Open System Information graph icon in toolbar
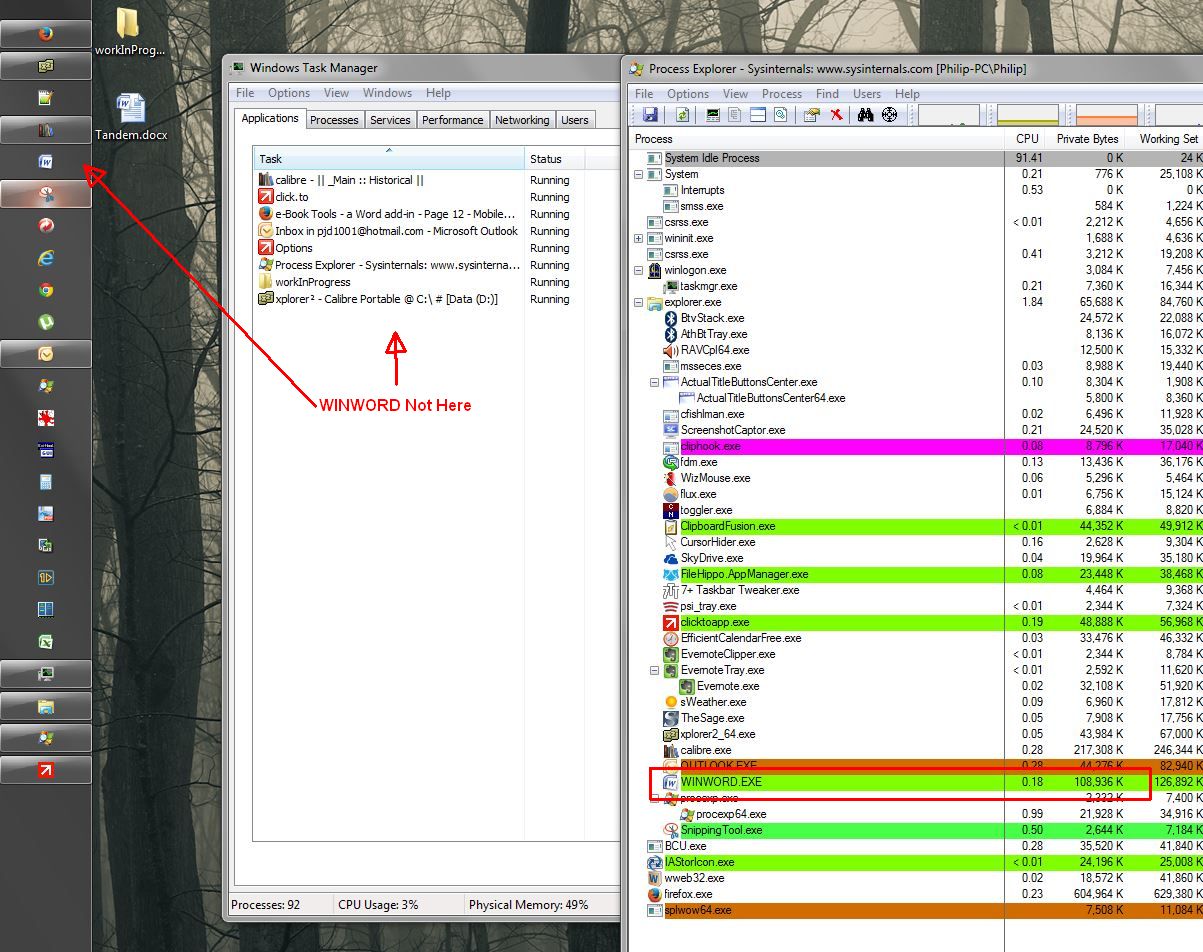 [x=713, y=115]
